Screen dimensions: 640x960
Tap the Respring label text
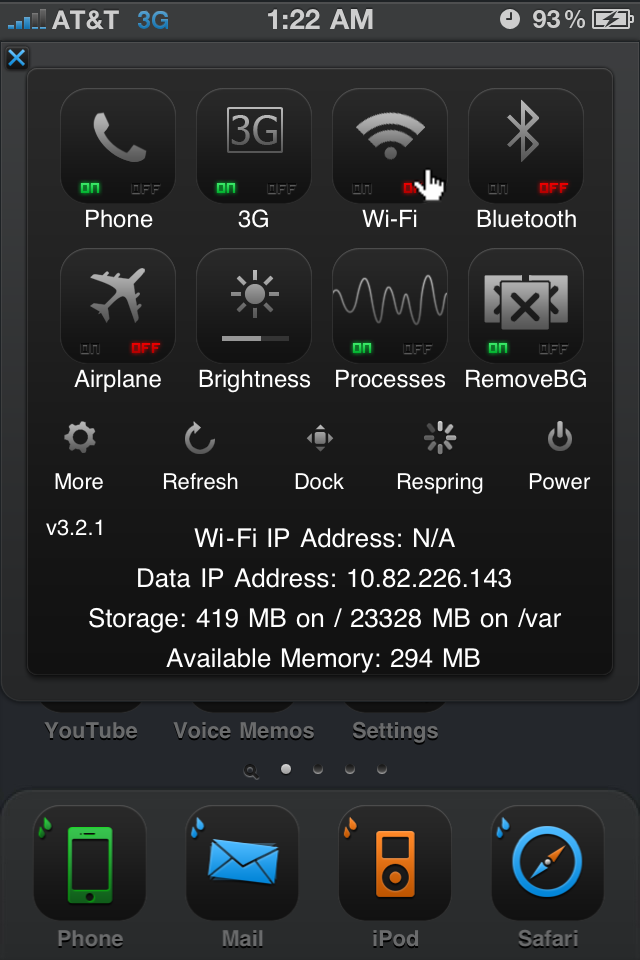point(440,482)
